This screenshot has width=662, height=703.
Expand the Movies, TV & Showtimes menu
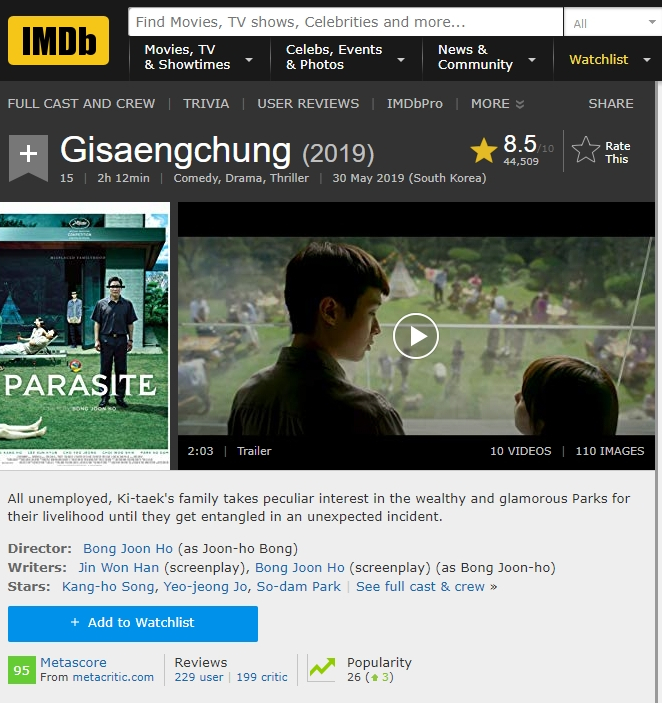coord(199,57)
